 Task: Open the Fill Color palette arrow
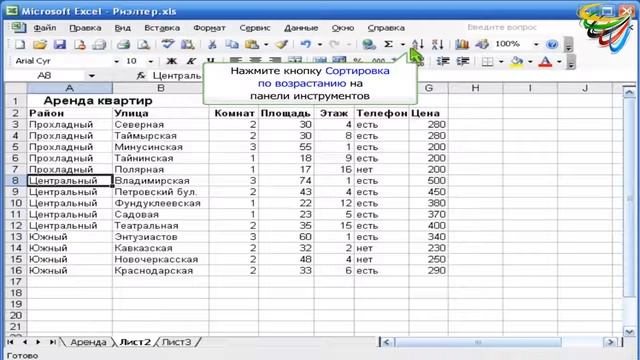point(530,61)
